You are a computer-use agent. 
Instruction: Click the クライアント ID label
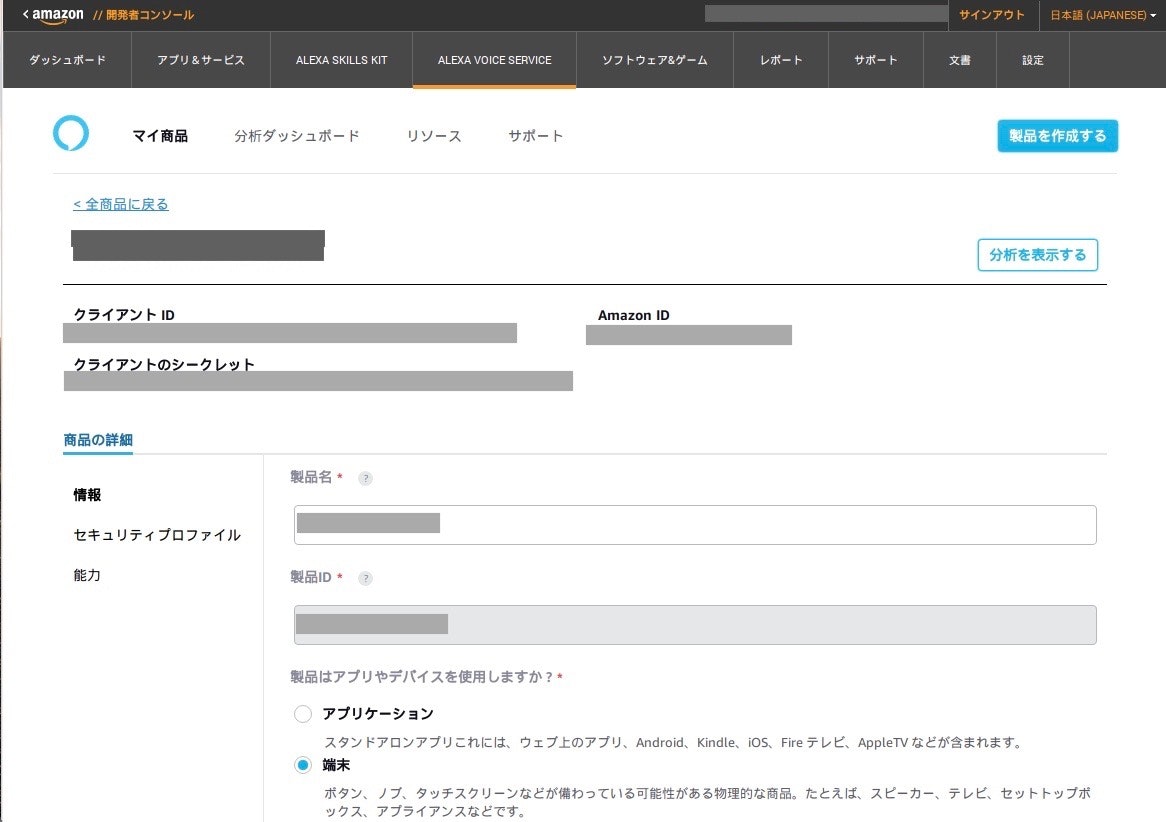(x=124, y=315)
